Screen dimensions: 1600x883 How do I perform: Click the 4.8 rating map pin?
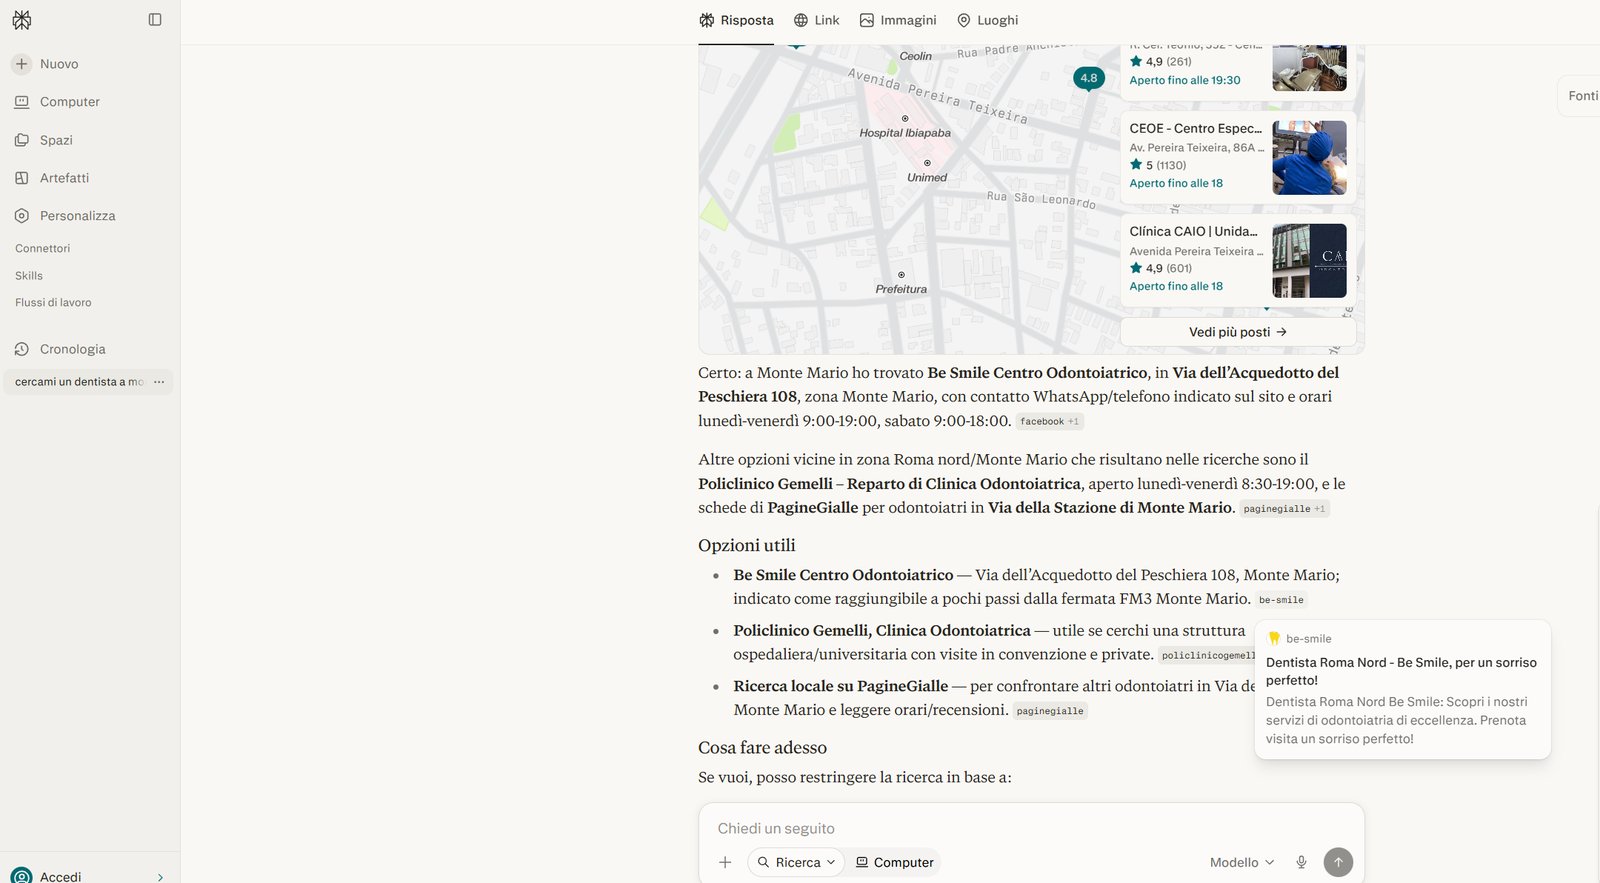pyautogui.click(x=1089, y=78)
